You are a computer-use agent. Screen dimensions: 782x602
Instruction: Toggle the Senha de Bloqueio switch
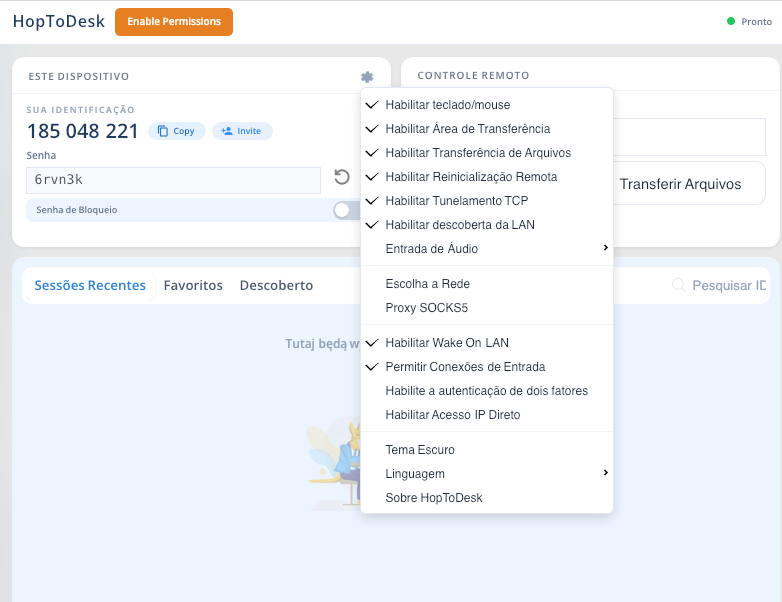pos(347,210)
